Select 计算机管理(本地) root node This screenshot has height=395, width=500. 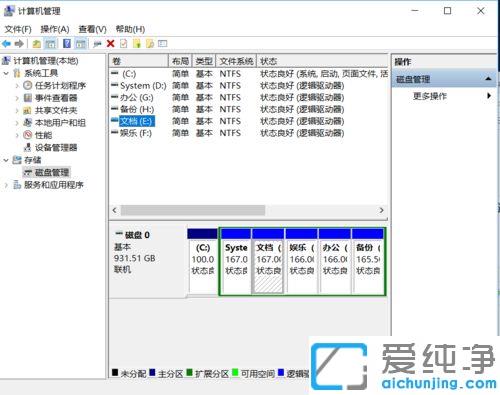pos(46,61)
